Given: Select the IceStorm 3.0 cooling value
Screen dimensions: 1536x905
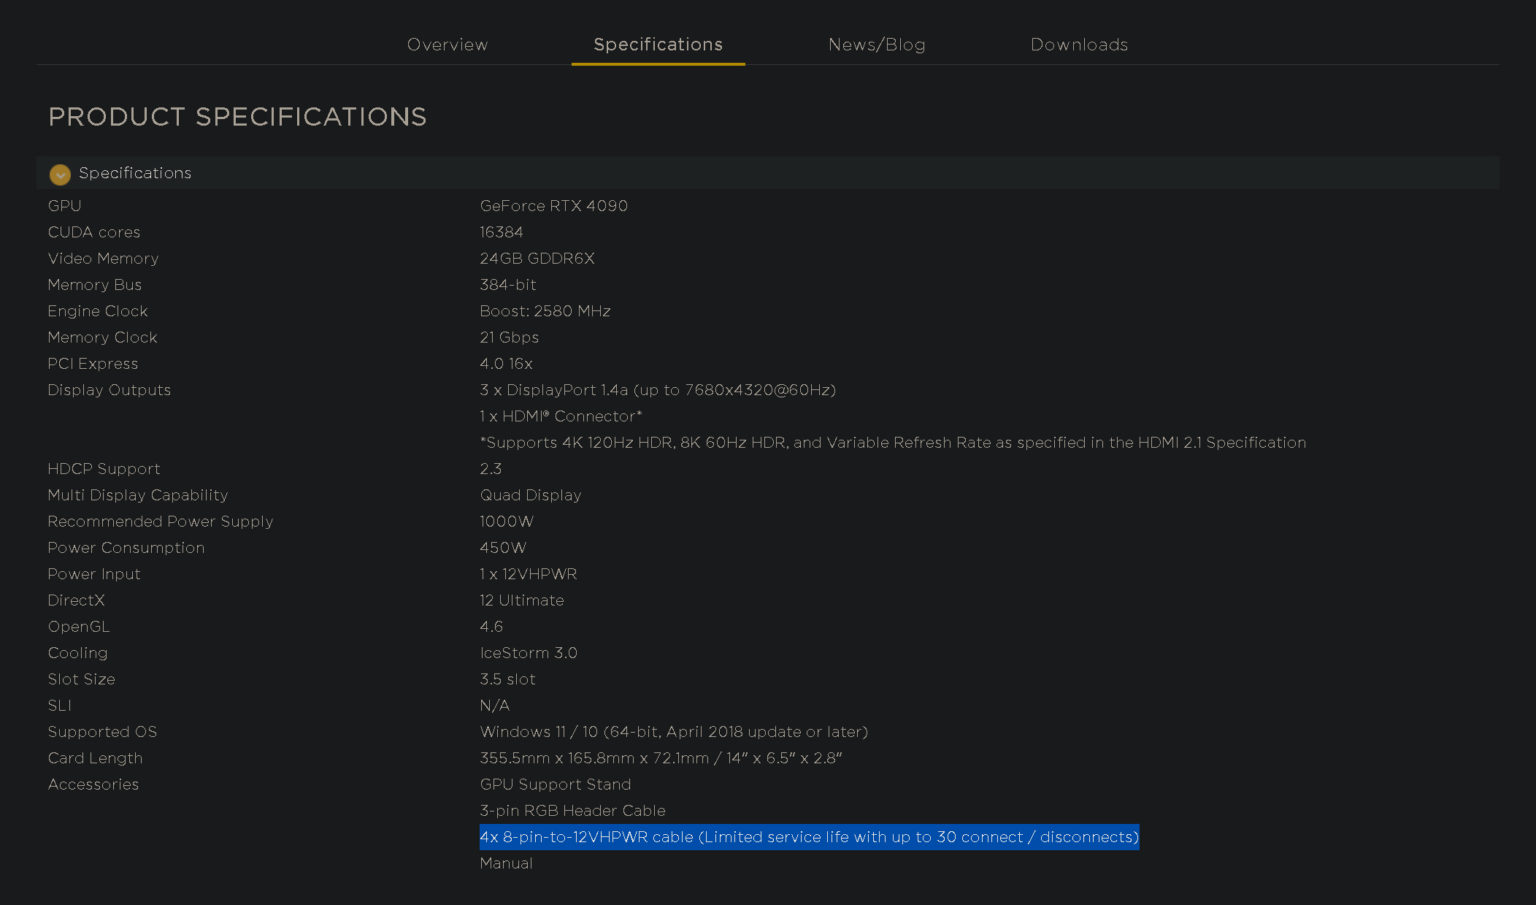Looking at the screenshot, I should [x=528, y=652].
